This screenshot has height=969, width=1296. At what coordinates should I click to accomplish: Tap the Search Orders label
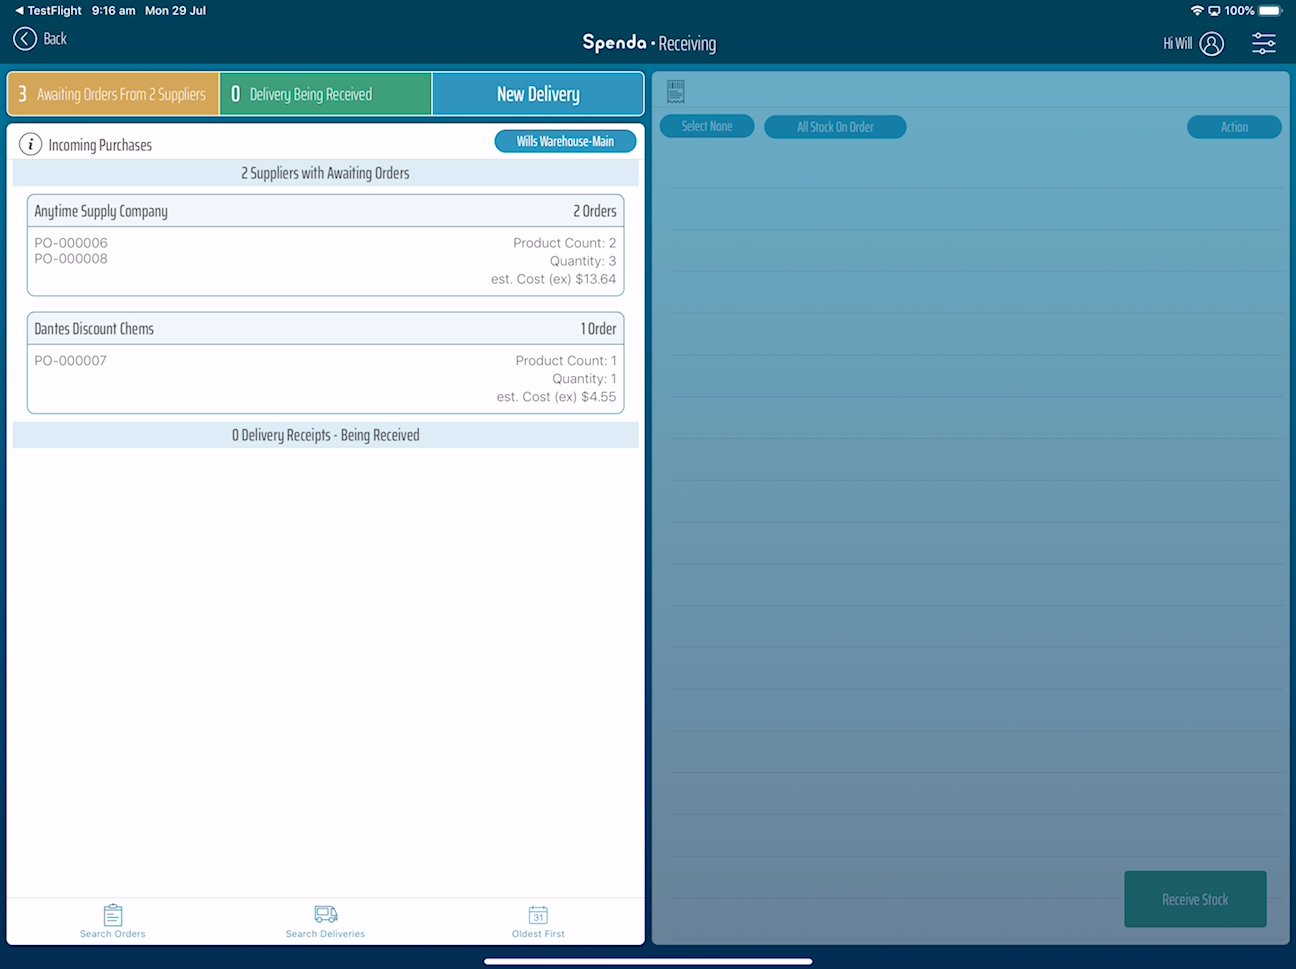coord(113,934)
